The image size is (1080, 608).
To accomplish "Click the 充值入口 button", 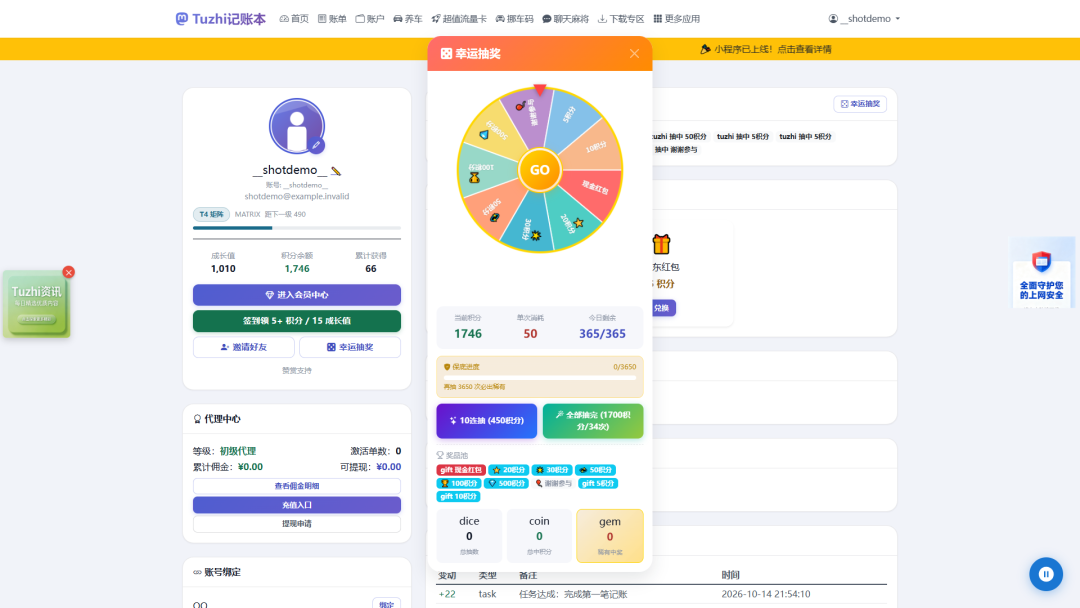I will (x=297, y=505).
